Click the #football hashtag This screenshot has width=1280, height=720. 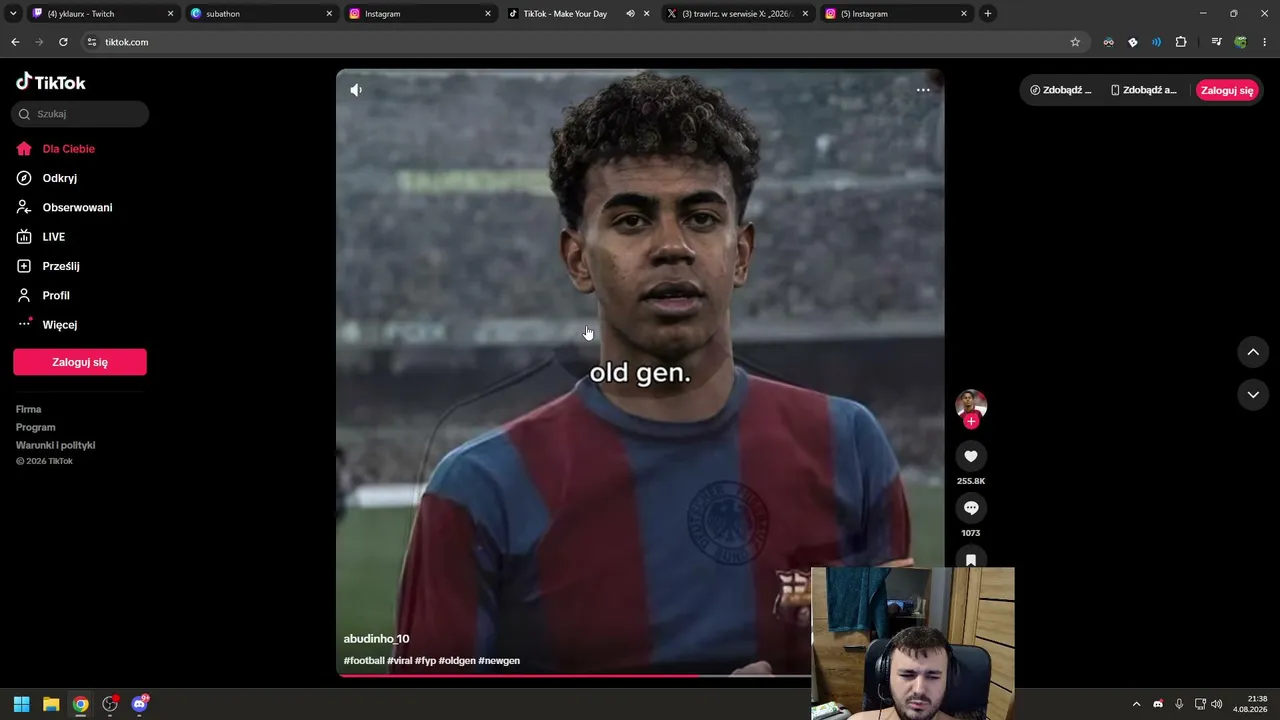(364, 661)
